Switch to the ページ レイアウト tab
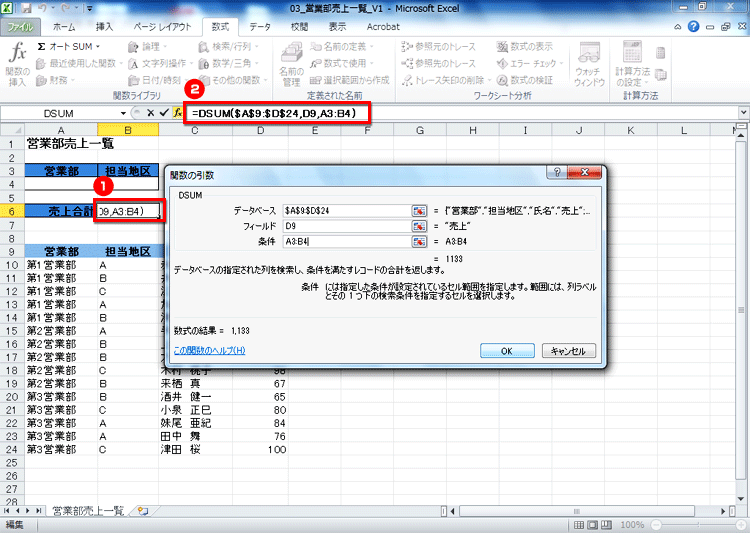Screen dimensions: 750x533 coord(163,27)
